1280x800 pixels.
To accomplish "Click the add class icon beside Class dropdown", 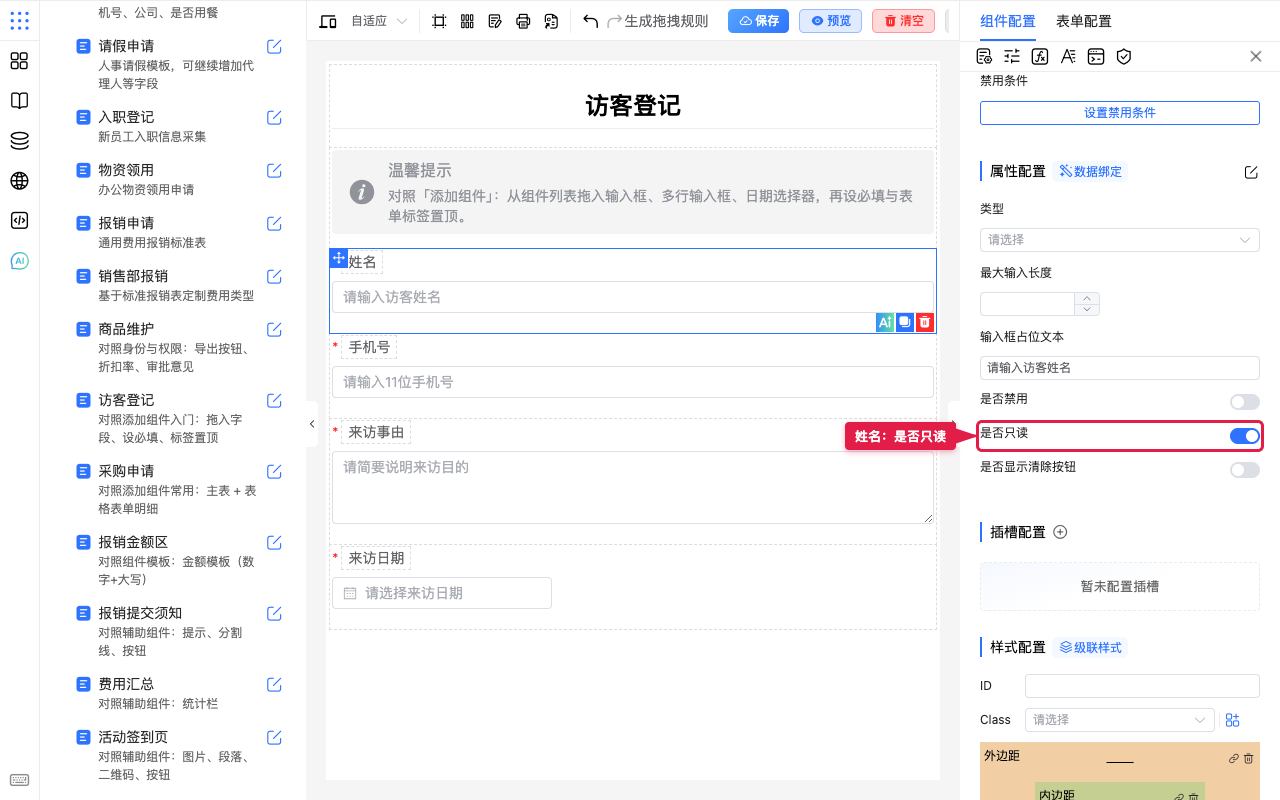I will (x=1232, y=720).
